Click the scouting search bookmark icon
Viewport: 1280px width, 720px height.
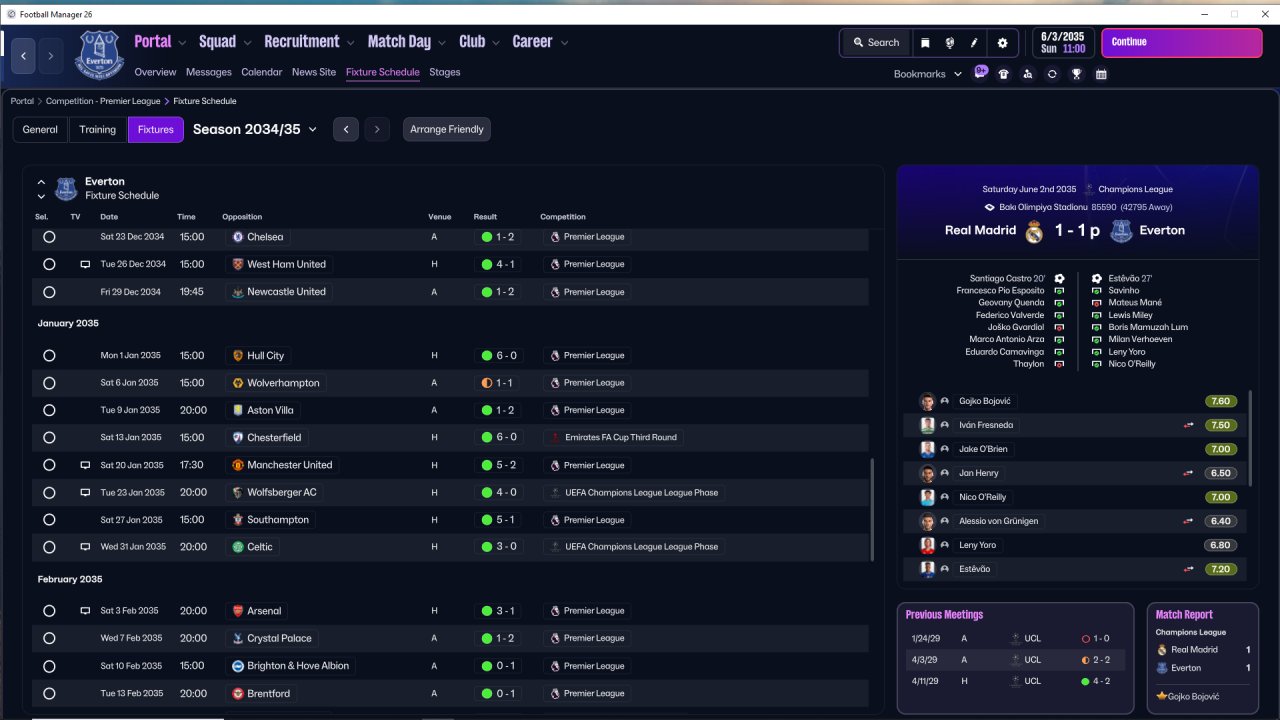(1028, 74)
